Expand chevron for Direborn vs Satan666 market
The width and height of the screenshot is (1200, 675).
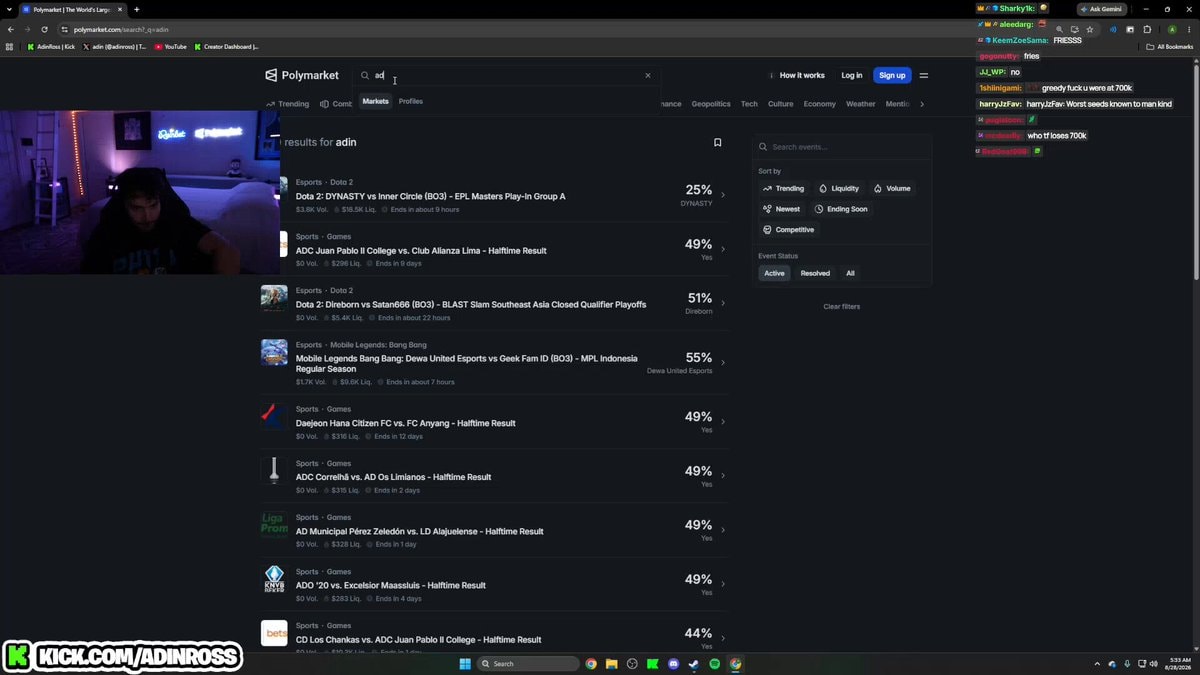[x=723, y=304]
